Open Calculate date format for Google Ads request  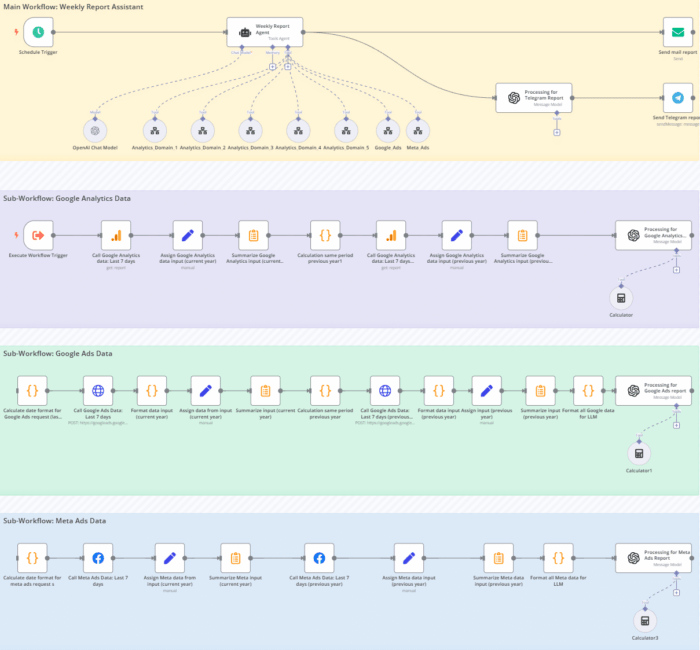click(x=32, y=391)
